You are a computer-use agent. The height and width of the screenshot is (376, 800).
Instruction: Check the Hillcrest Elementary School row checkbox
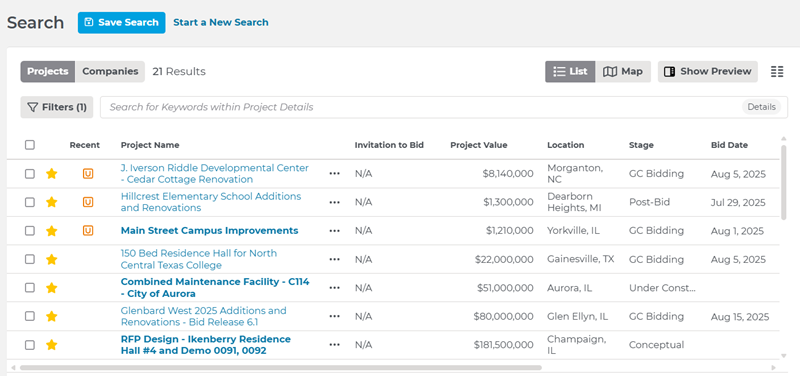tap(30, 203)
